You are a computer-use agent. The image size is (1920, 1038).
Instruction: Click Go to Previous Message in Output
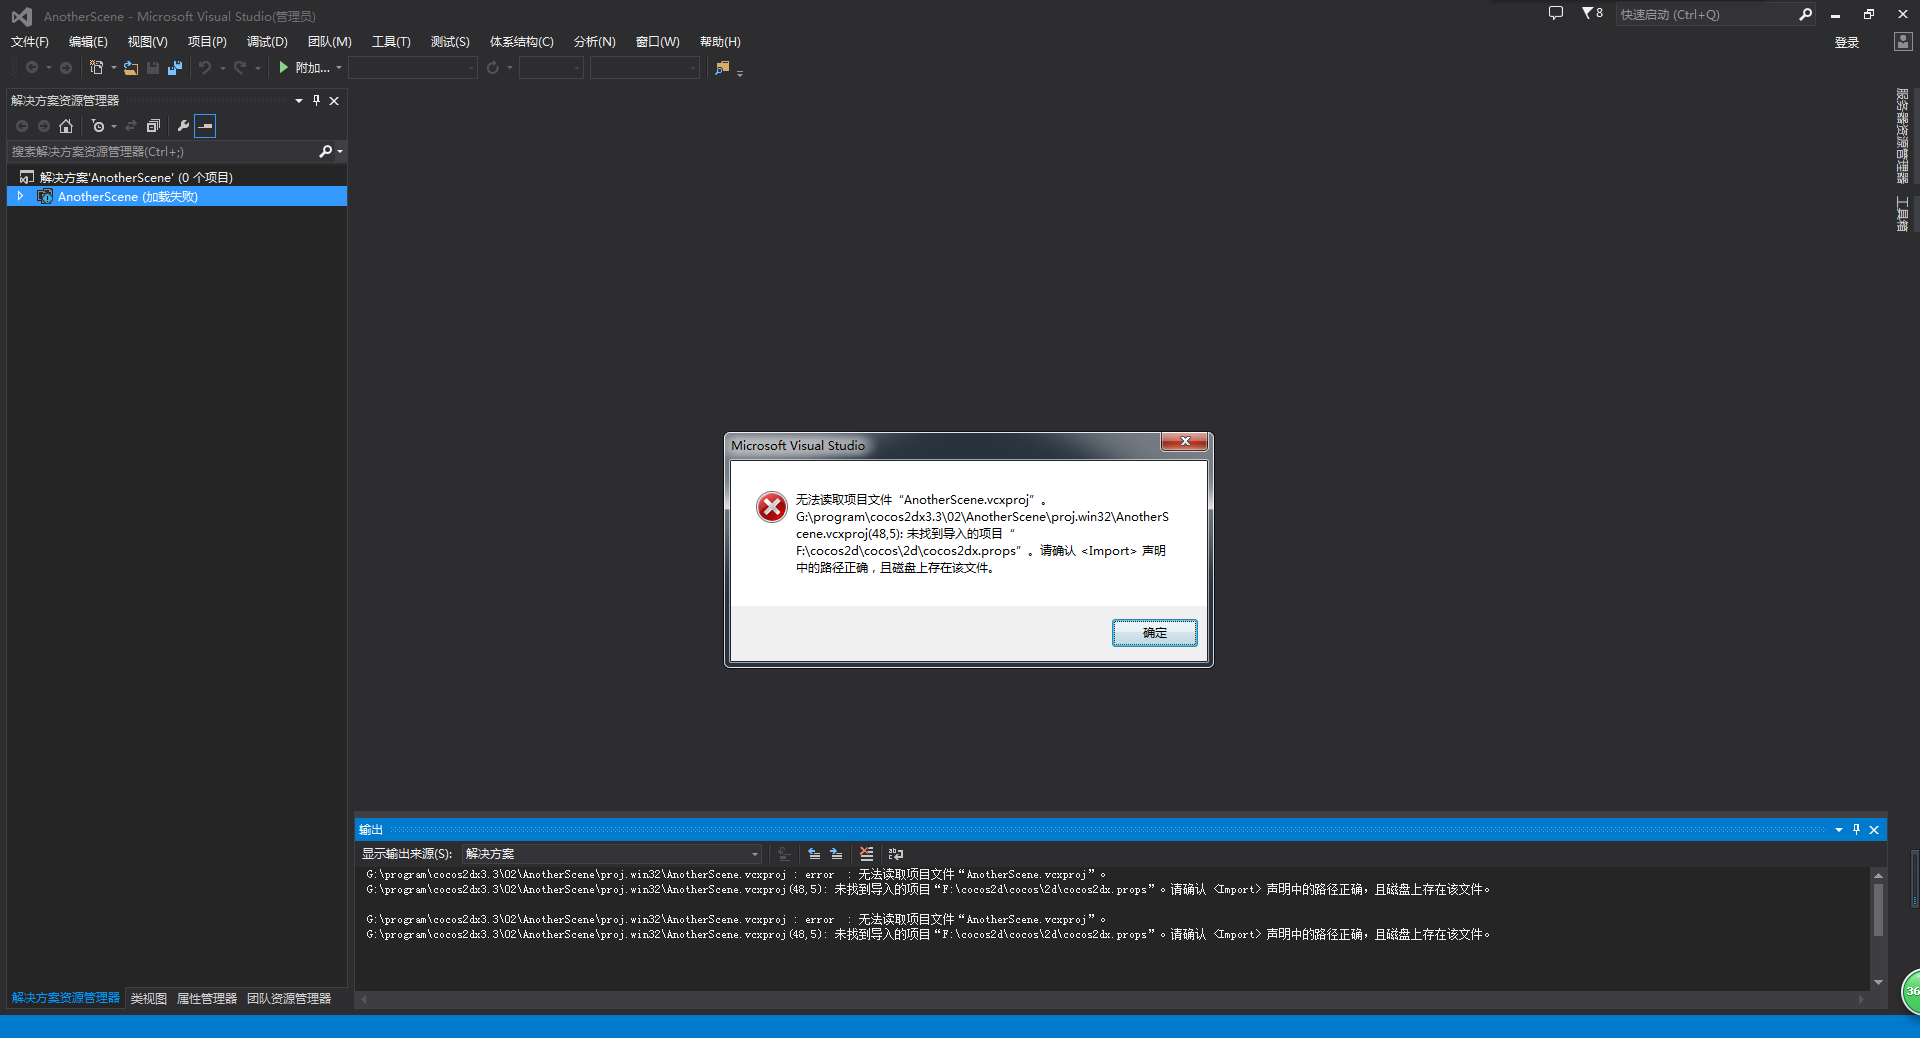click(x=814, y=854)
